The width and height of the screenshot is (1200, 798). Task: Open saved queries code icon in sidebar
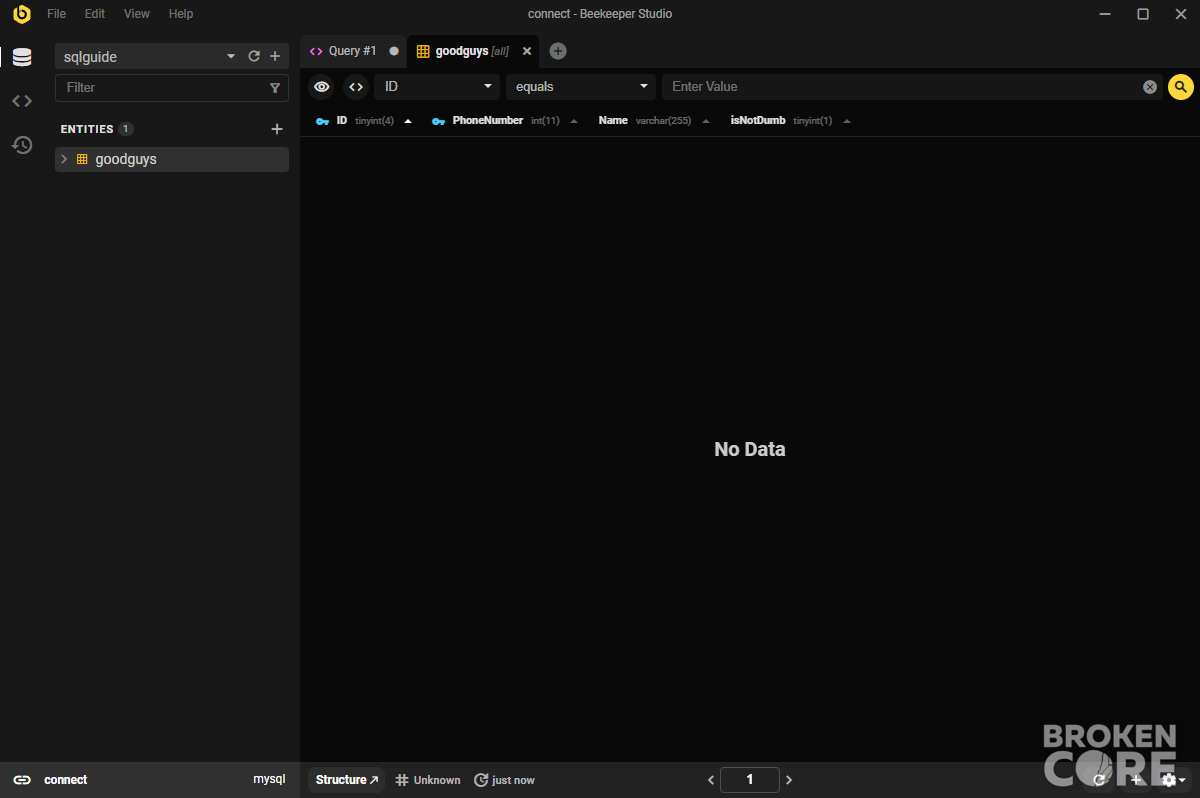pos(22,101)
